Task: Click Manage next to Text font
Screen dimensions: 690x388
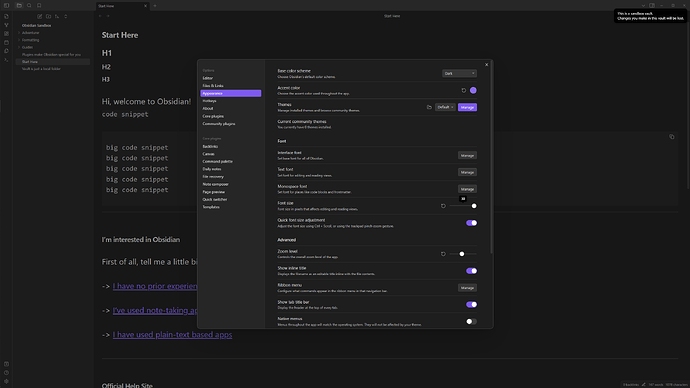Action: [x=467, y=172]
